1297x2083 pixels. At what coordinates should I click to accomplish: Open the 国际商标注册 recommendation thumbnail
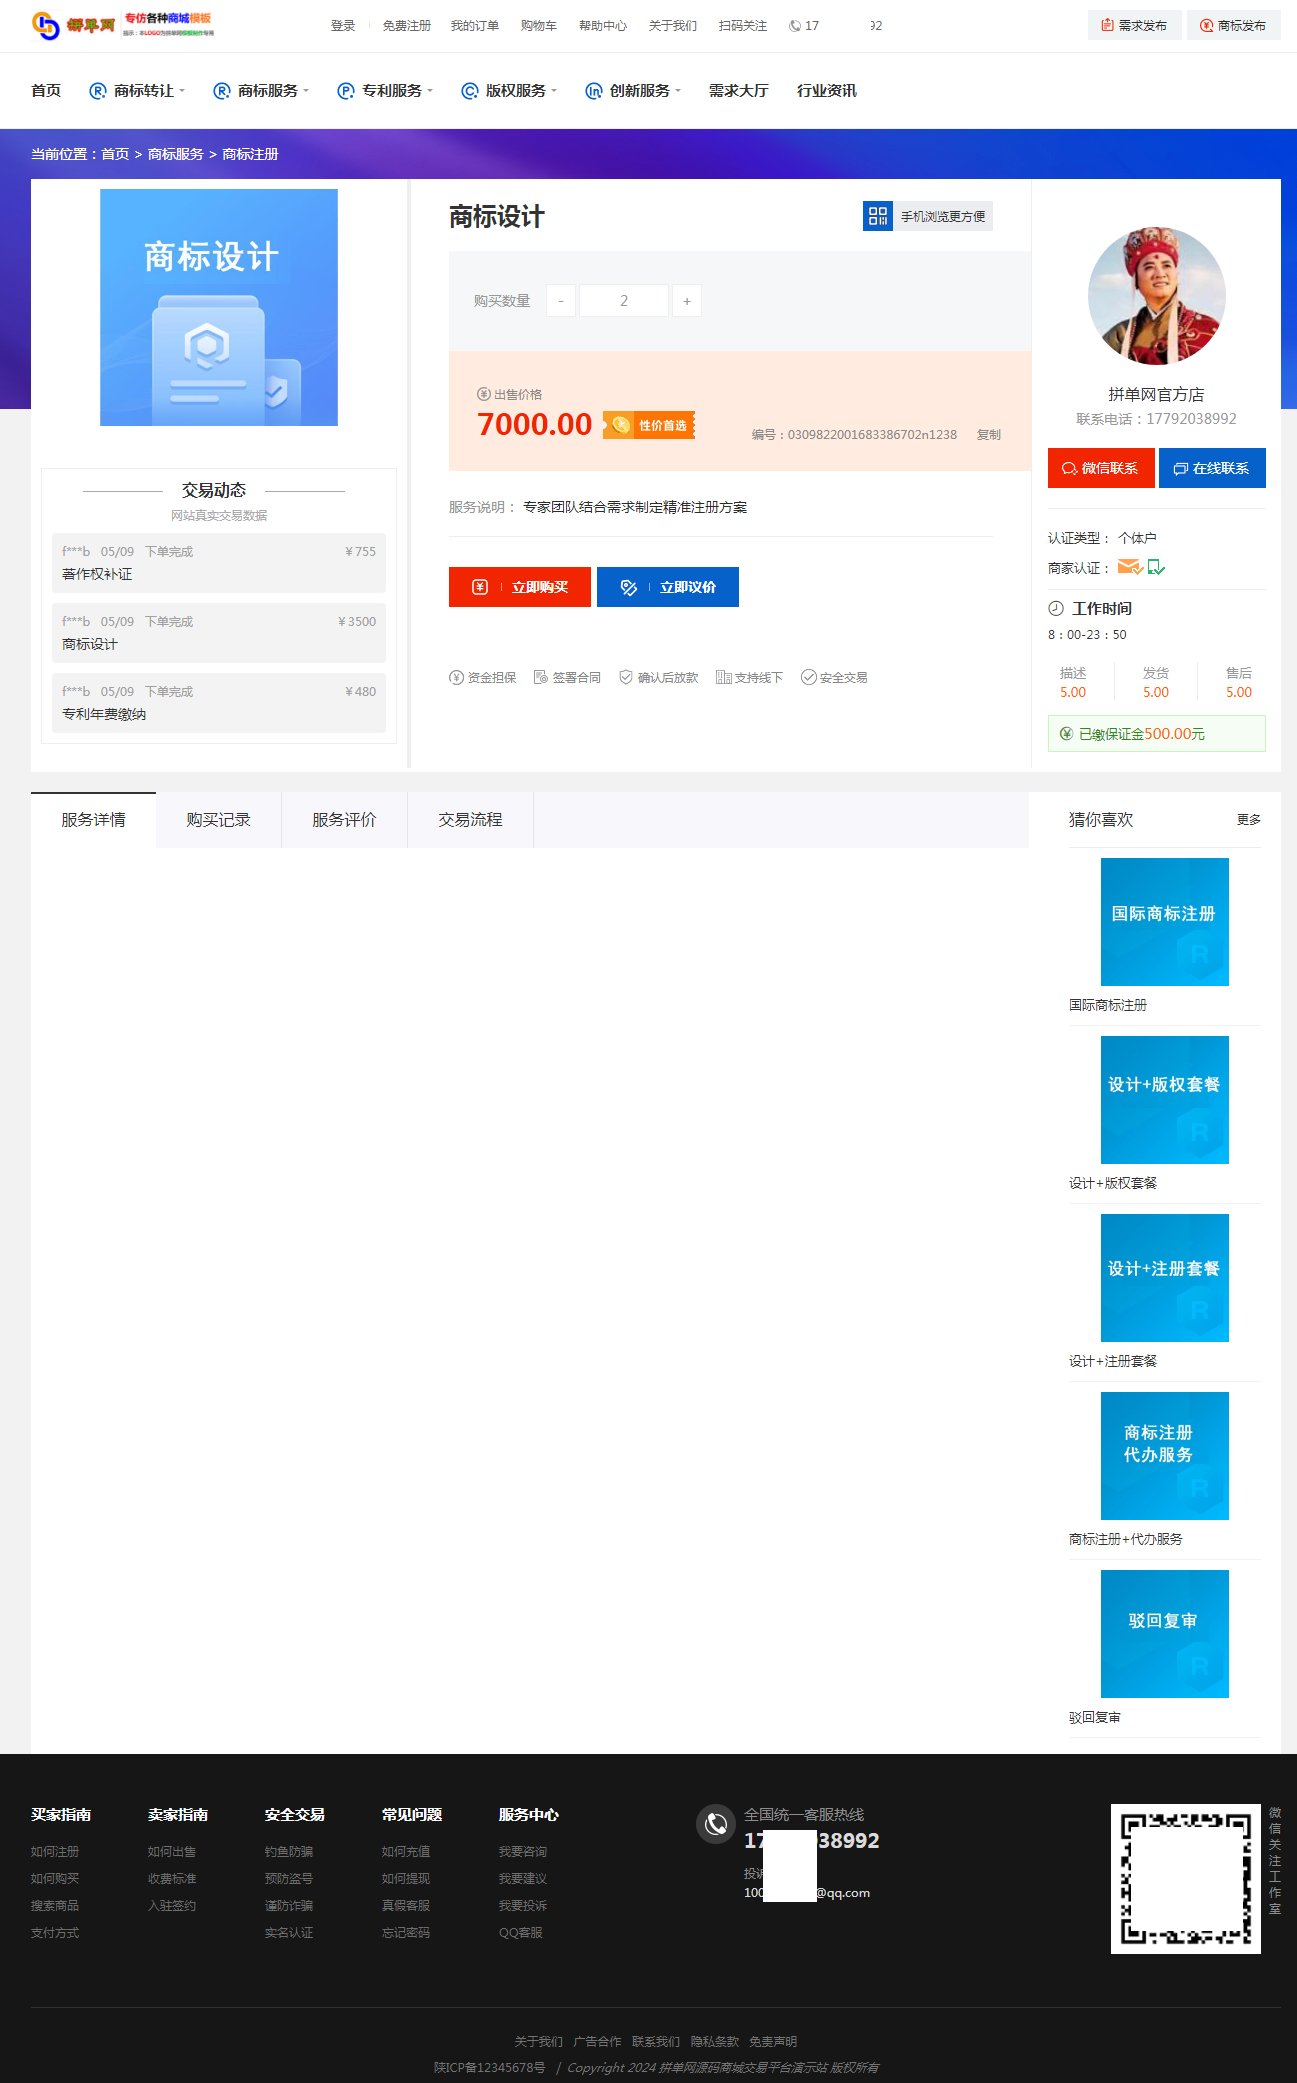(x=1165, y=922)
